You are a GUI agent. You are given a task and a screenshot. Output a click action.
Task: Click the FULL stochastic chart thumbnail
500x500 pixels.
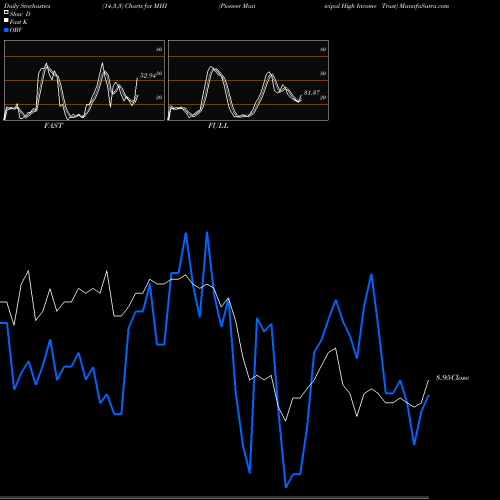248,80
